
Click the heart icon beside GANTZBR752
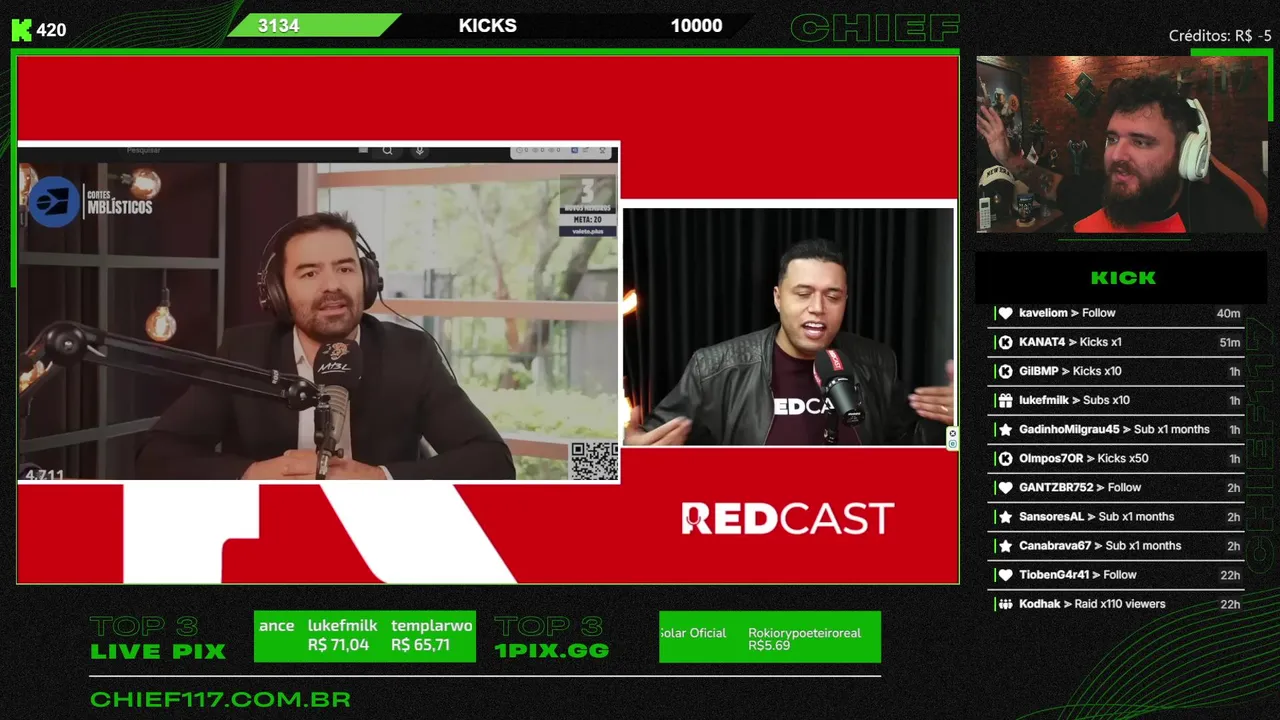point(1006,487)
